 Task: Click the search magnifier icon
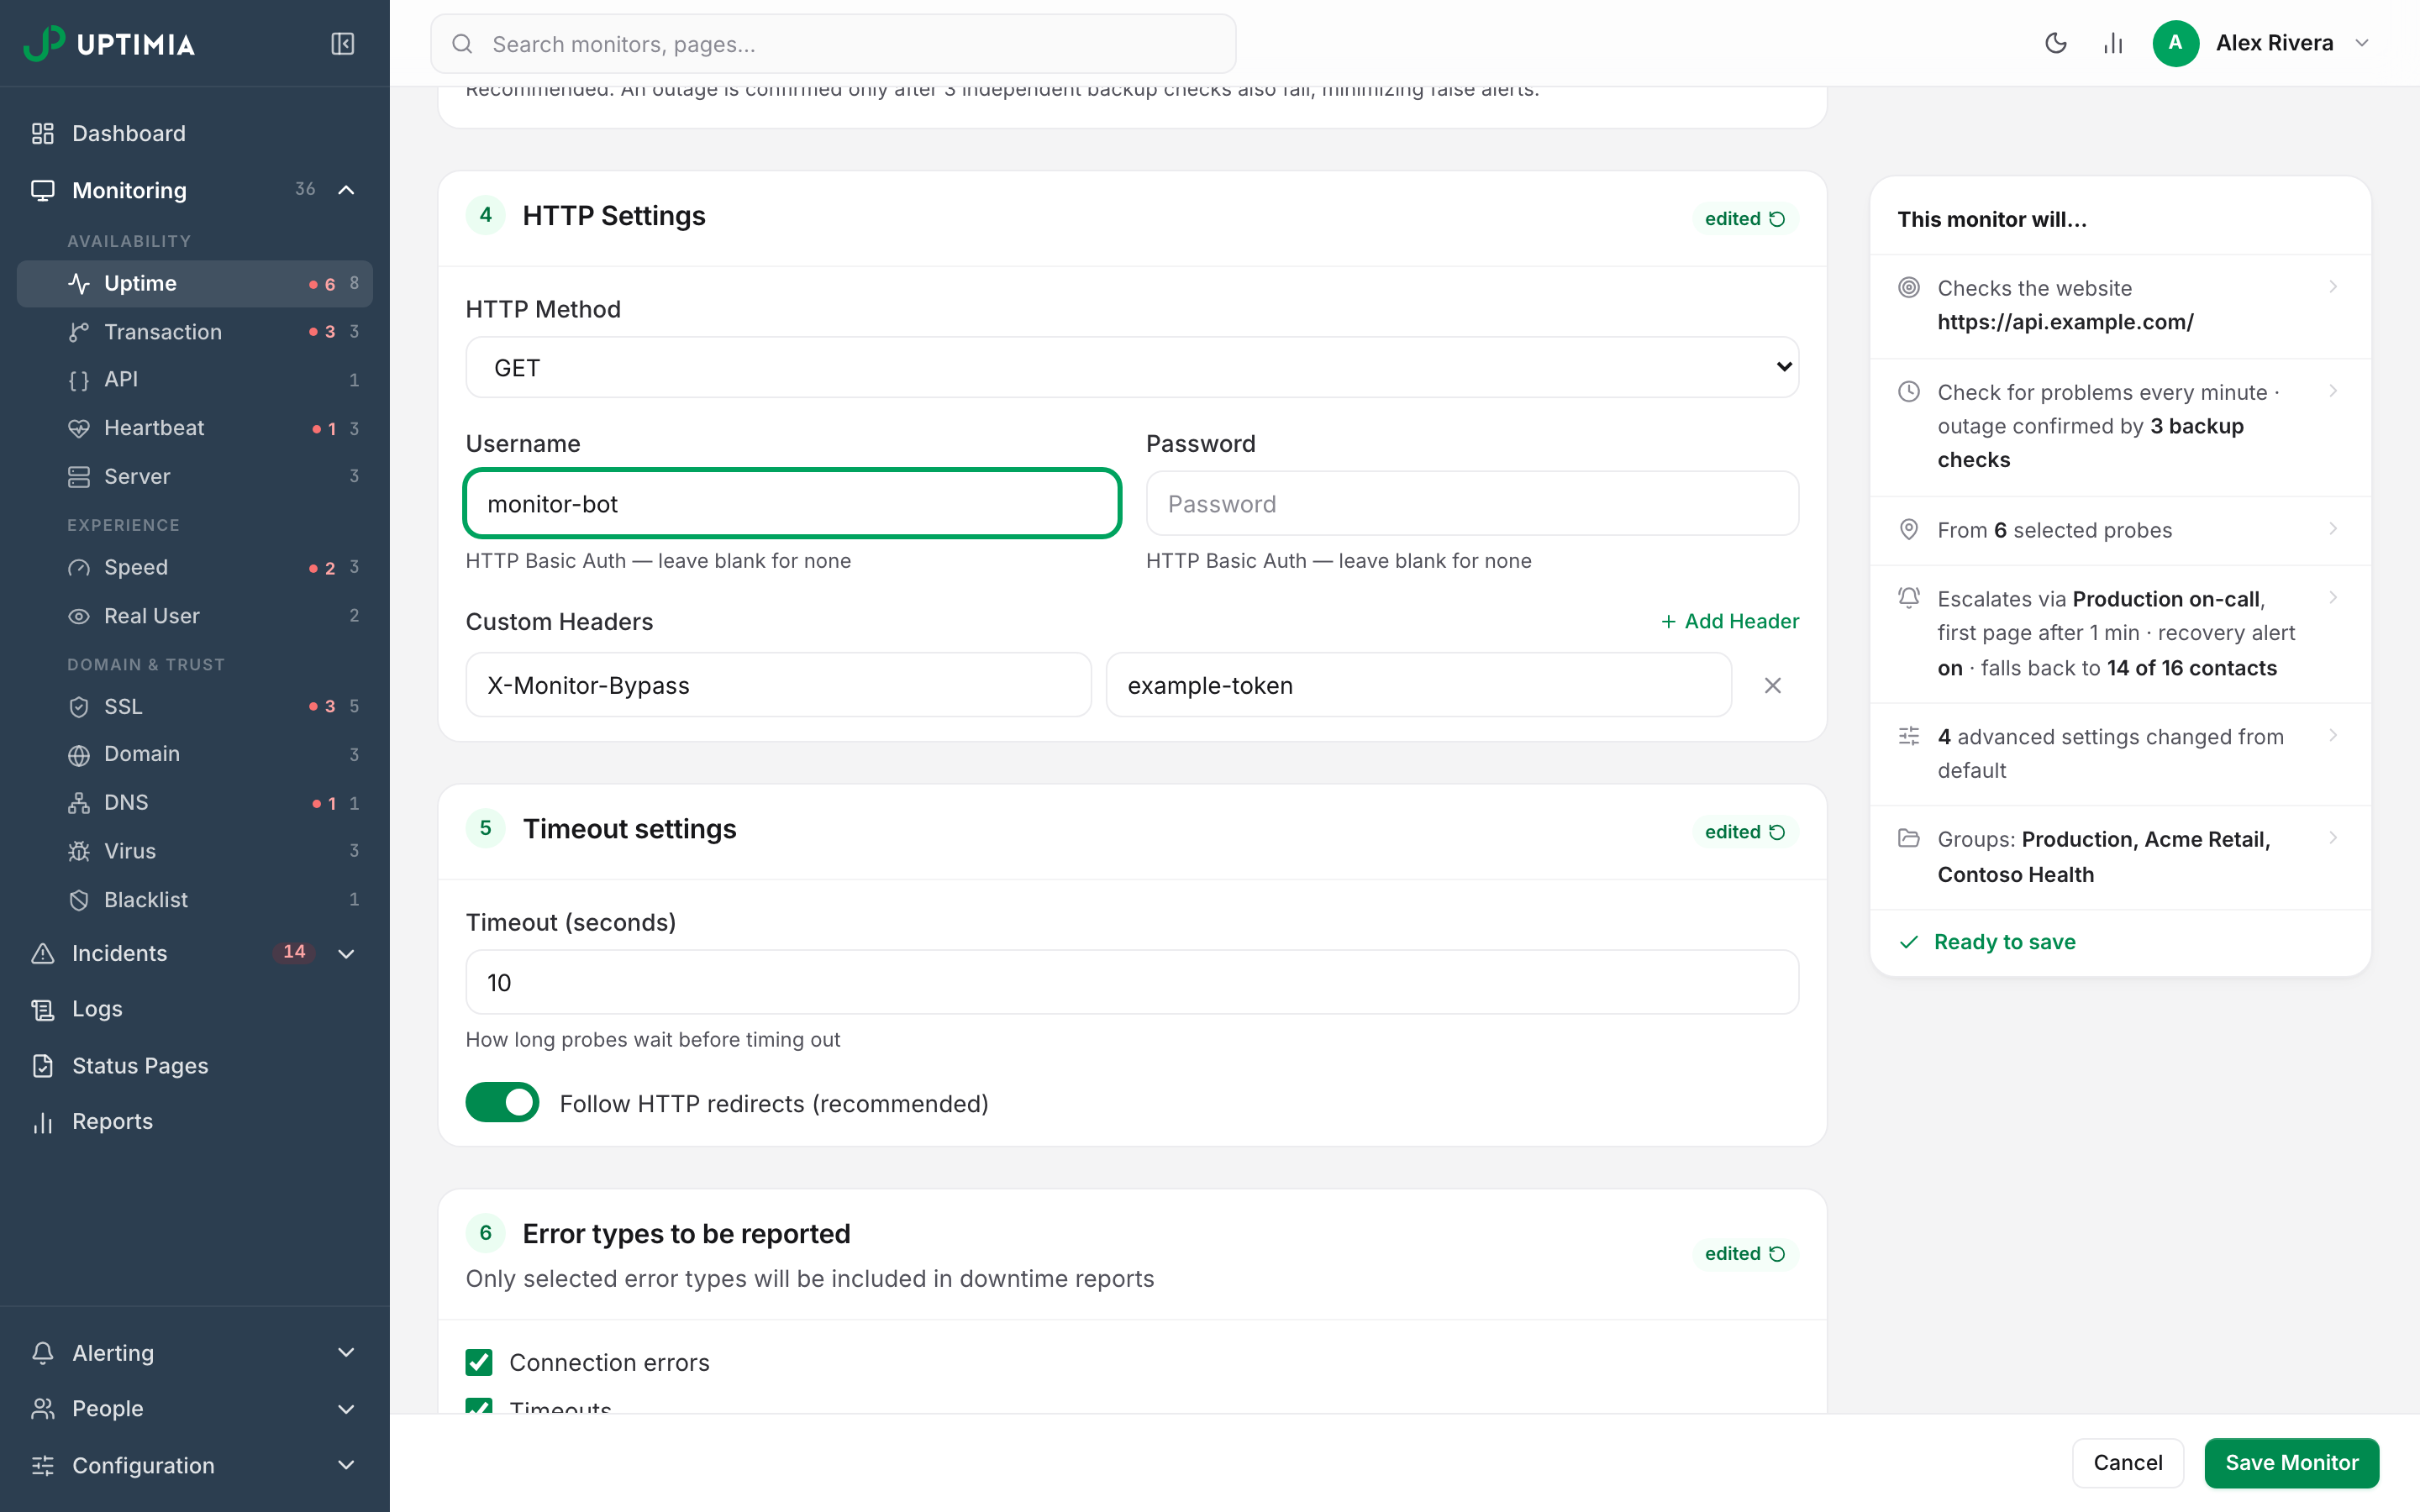tap(462, 44)
